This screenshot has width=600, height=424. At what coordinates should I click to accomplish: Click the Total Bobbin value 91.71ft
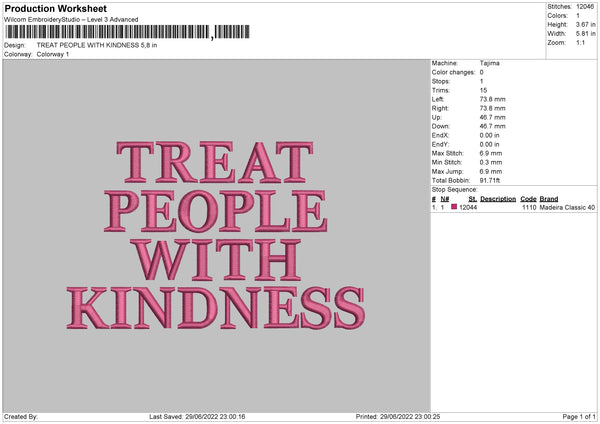pos(490,181)
